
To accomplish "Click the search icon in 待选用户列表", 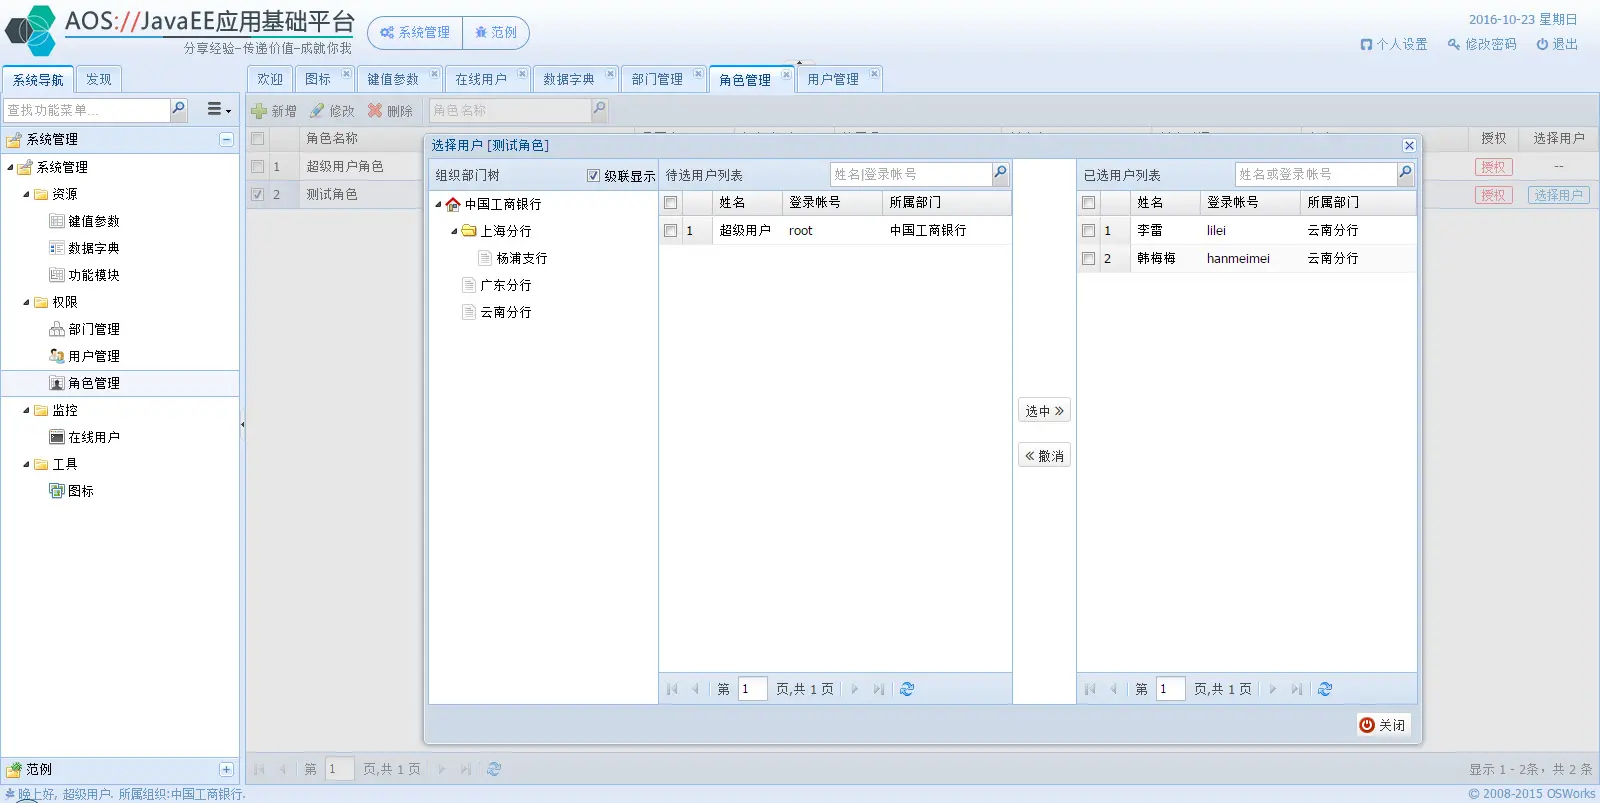I will (x=1000, y=174).
